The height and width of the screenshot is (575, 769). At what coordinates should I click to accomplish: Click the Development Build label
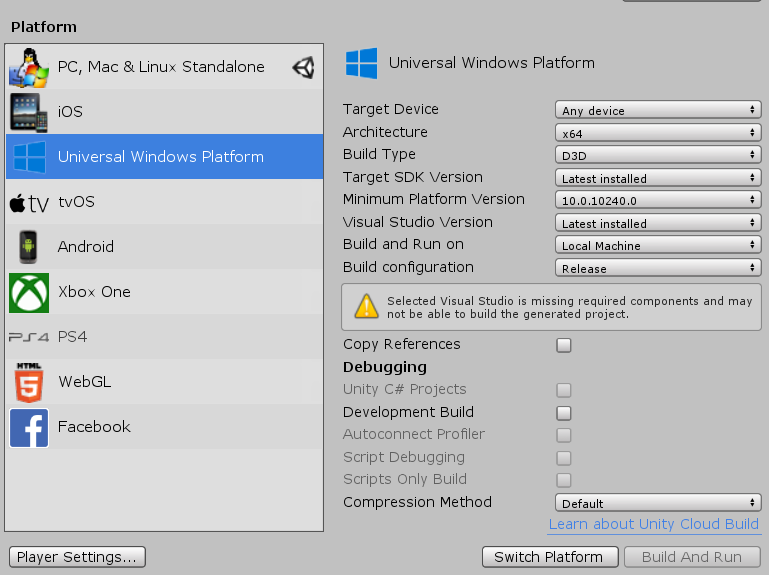[409, 412]
